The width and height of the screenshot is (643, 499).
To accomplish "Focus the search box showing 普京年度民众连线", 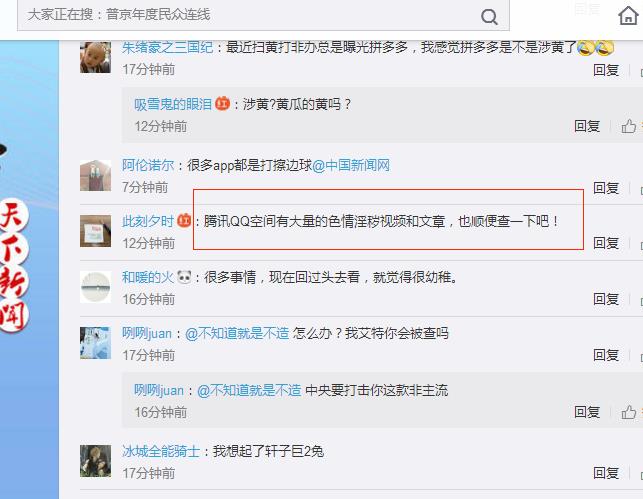I will tap(263, 15).
